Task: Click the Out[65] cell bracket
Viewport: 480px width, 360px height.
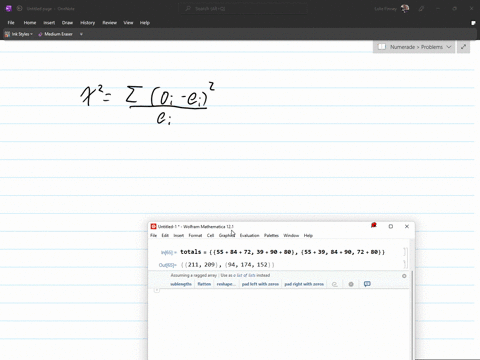Action: 405,264
